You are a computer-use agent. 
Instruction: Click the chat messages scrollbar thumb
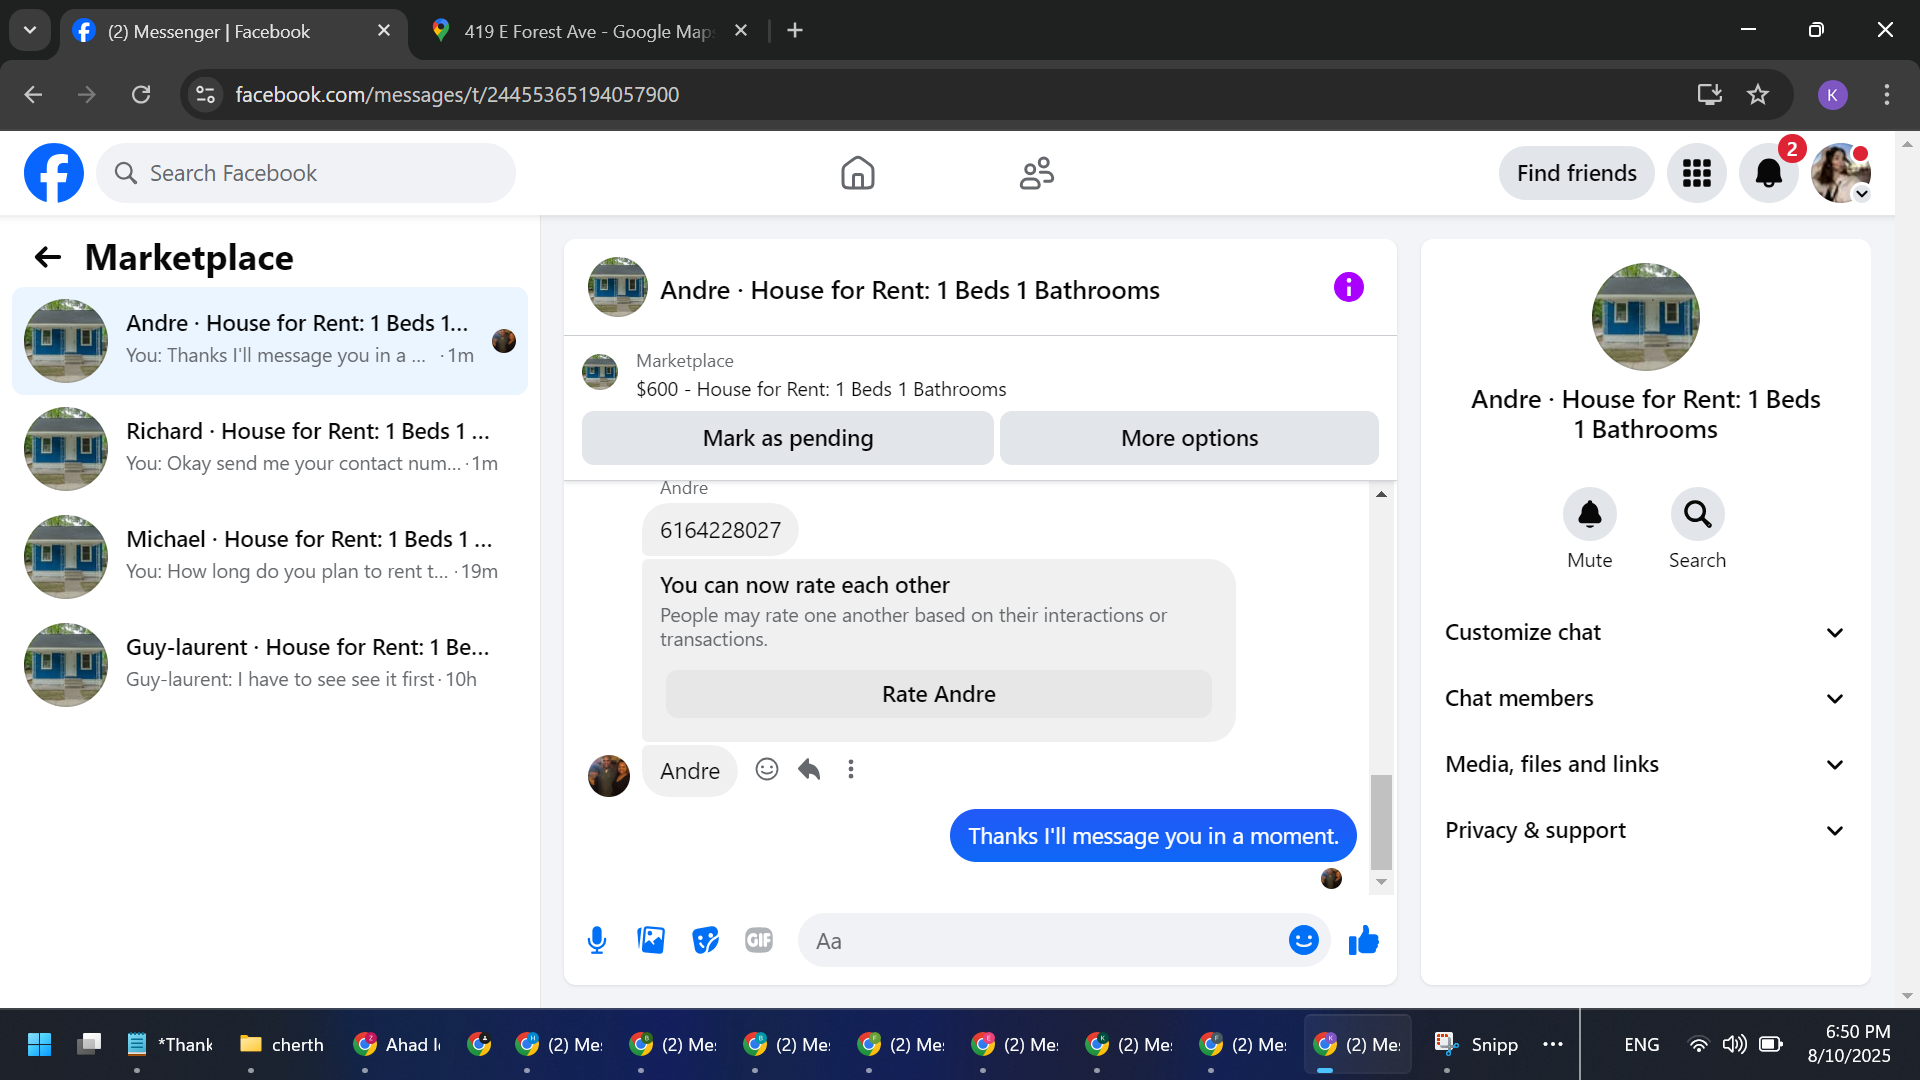tap(1381, 820)
